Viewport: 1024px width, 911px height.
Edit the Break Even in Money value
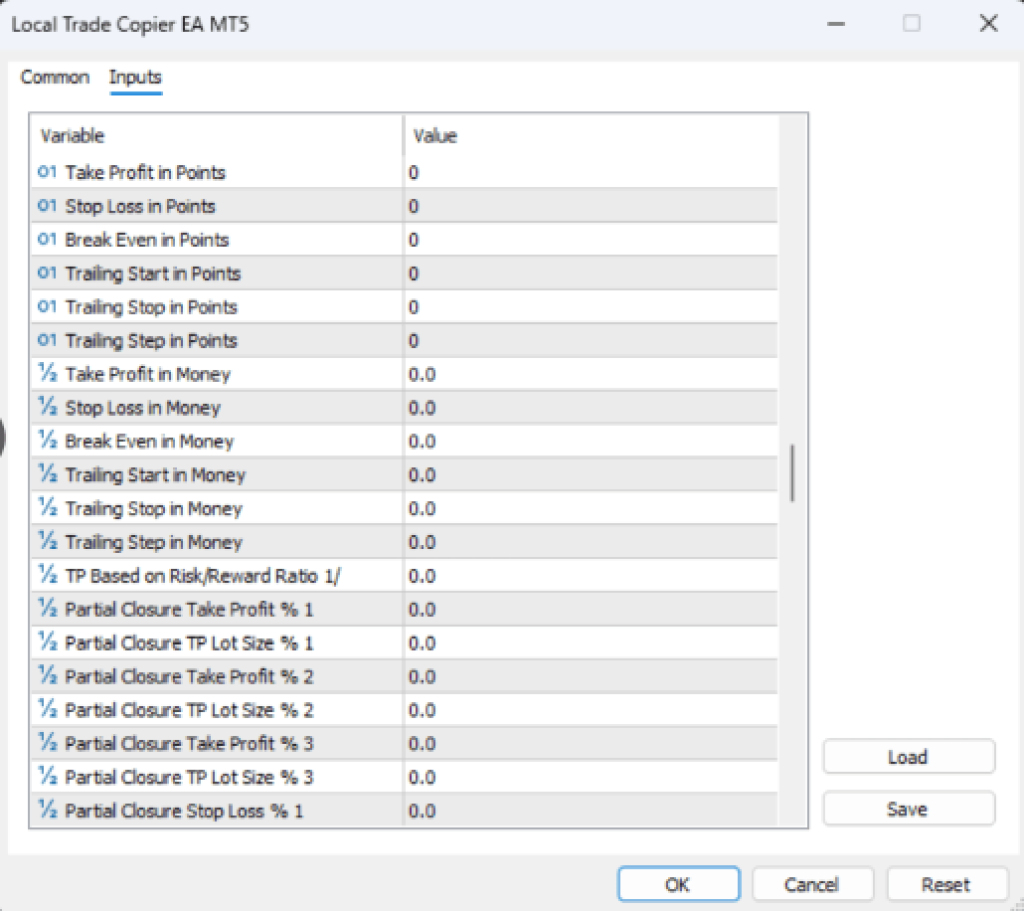(591, 441)
